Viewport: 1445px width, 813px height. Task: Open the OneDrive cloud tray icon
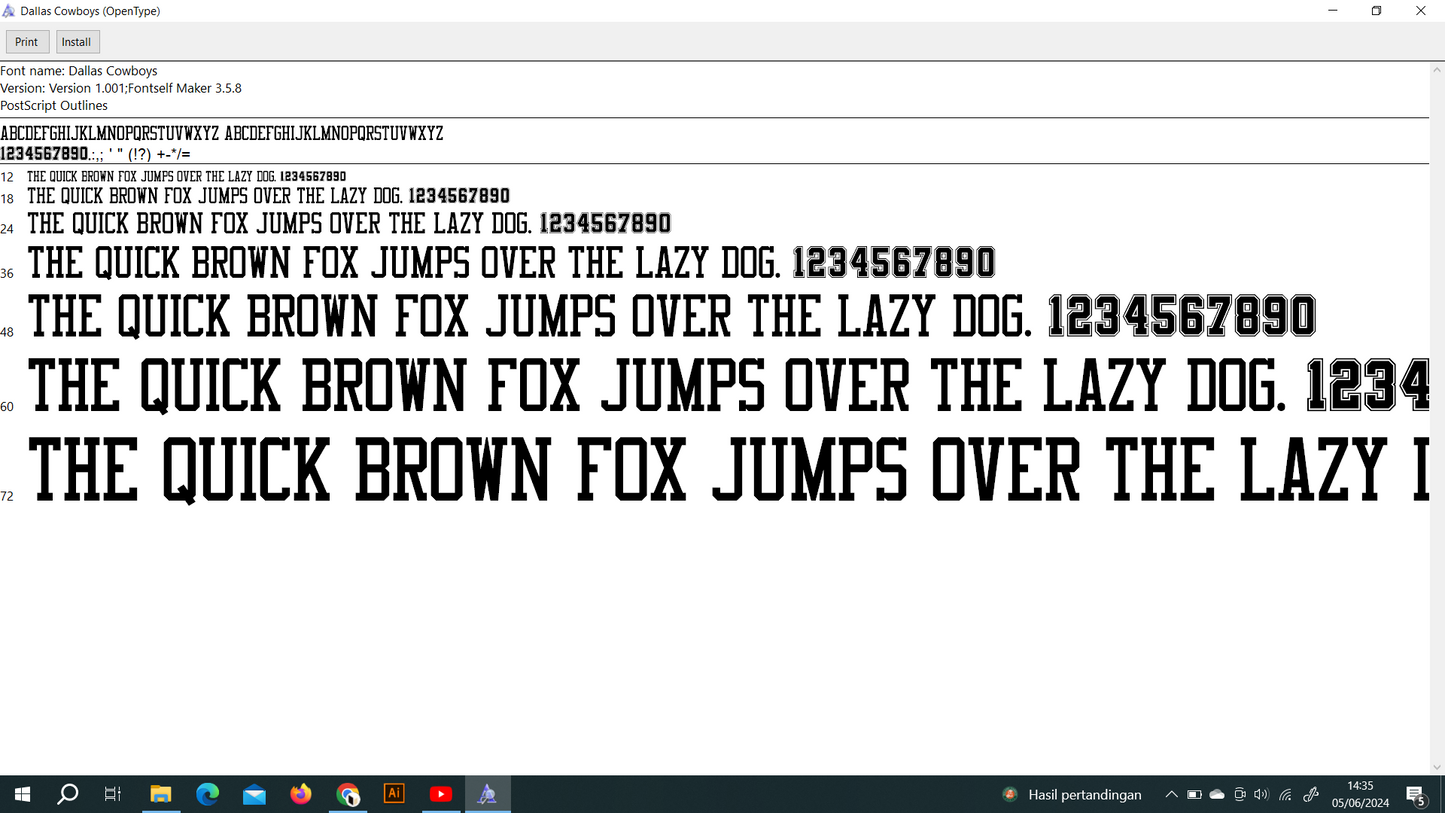click(x=1217, y=795)
